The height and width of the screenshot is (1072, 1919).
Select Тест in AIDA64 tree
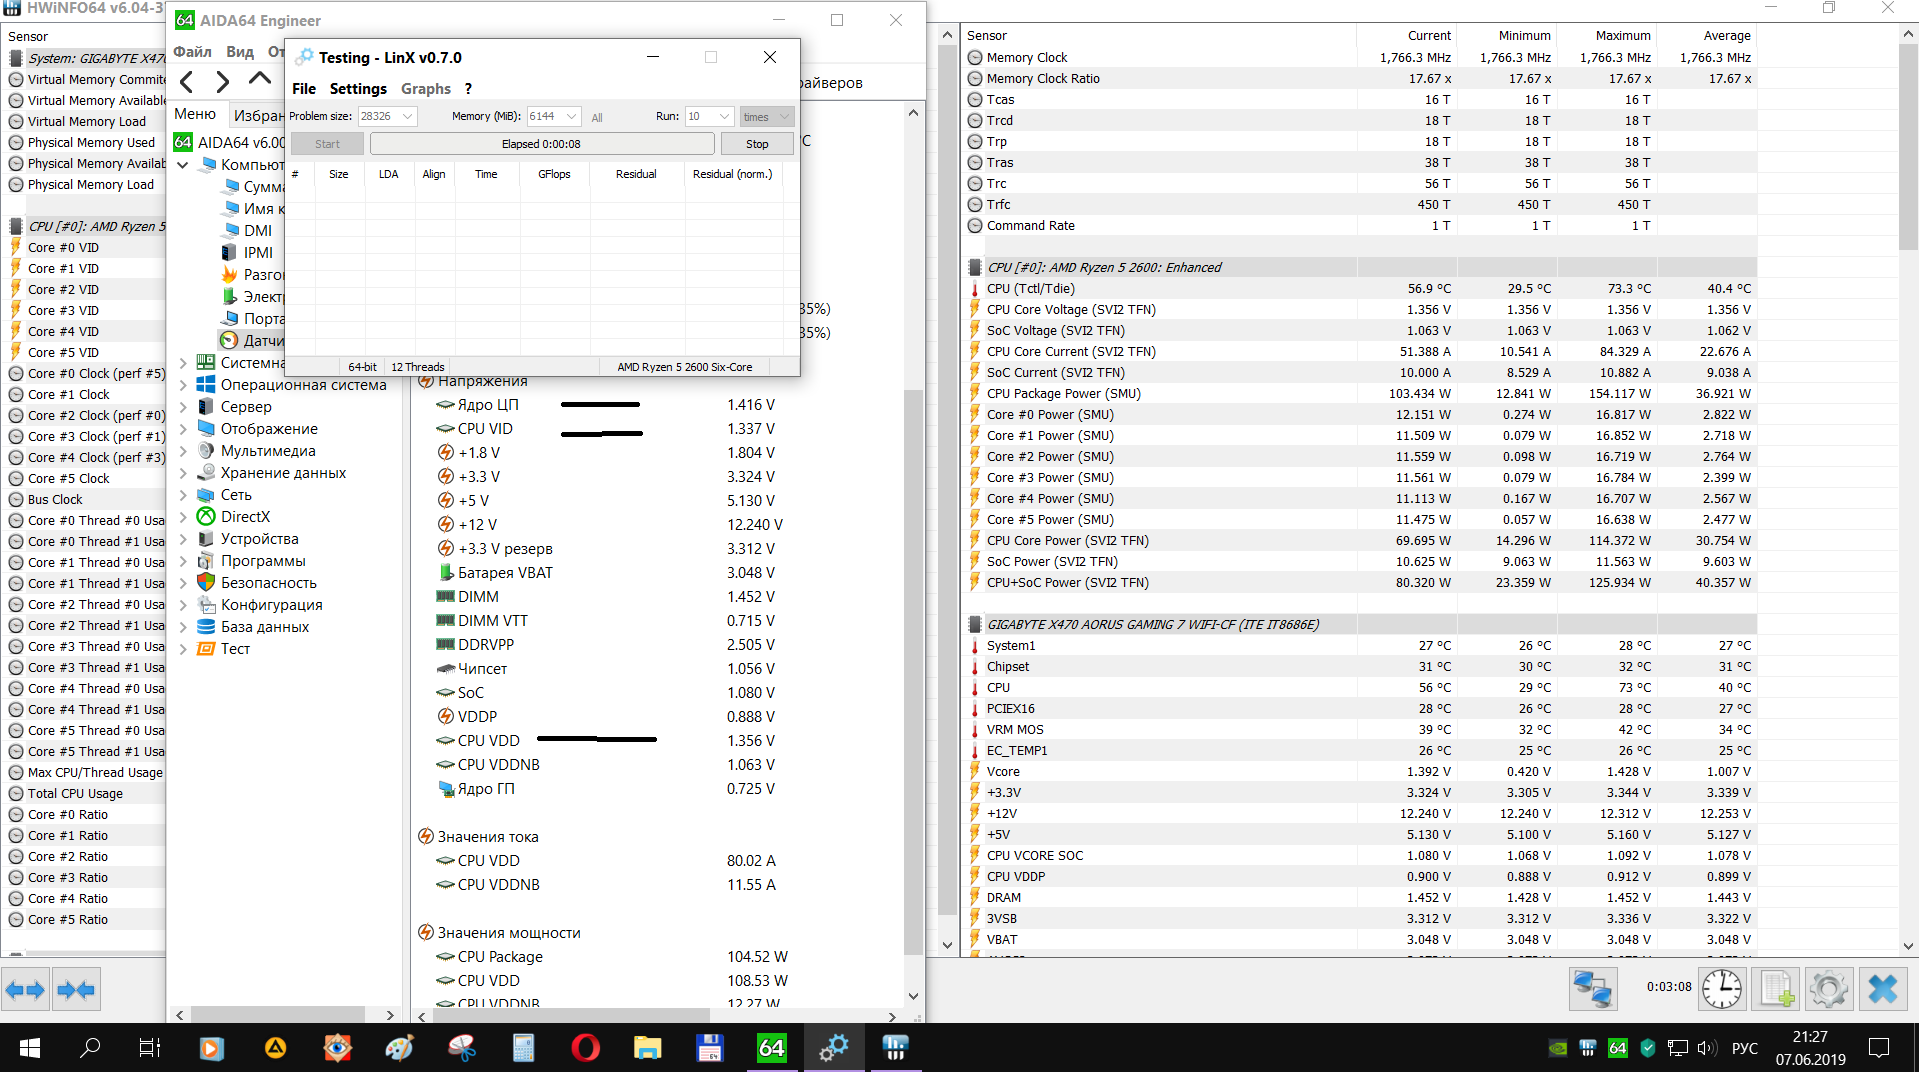236,649
